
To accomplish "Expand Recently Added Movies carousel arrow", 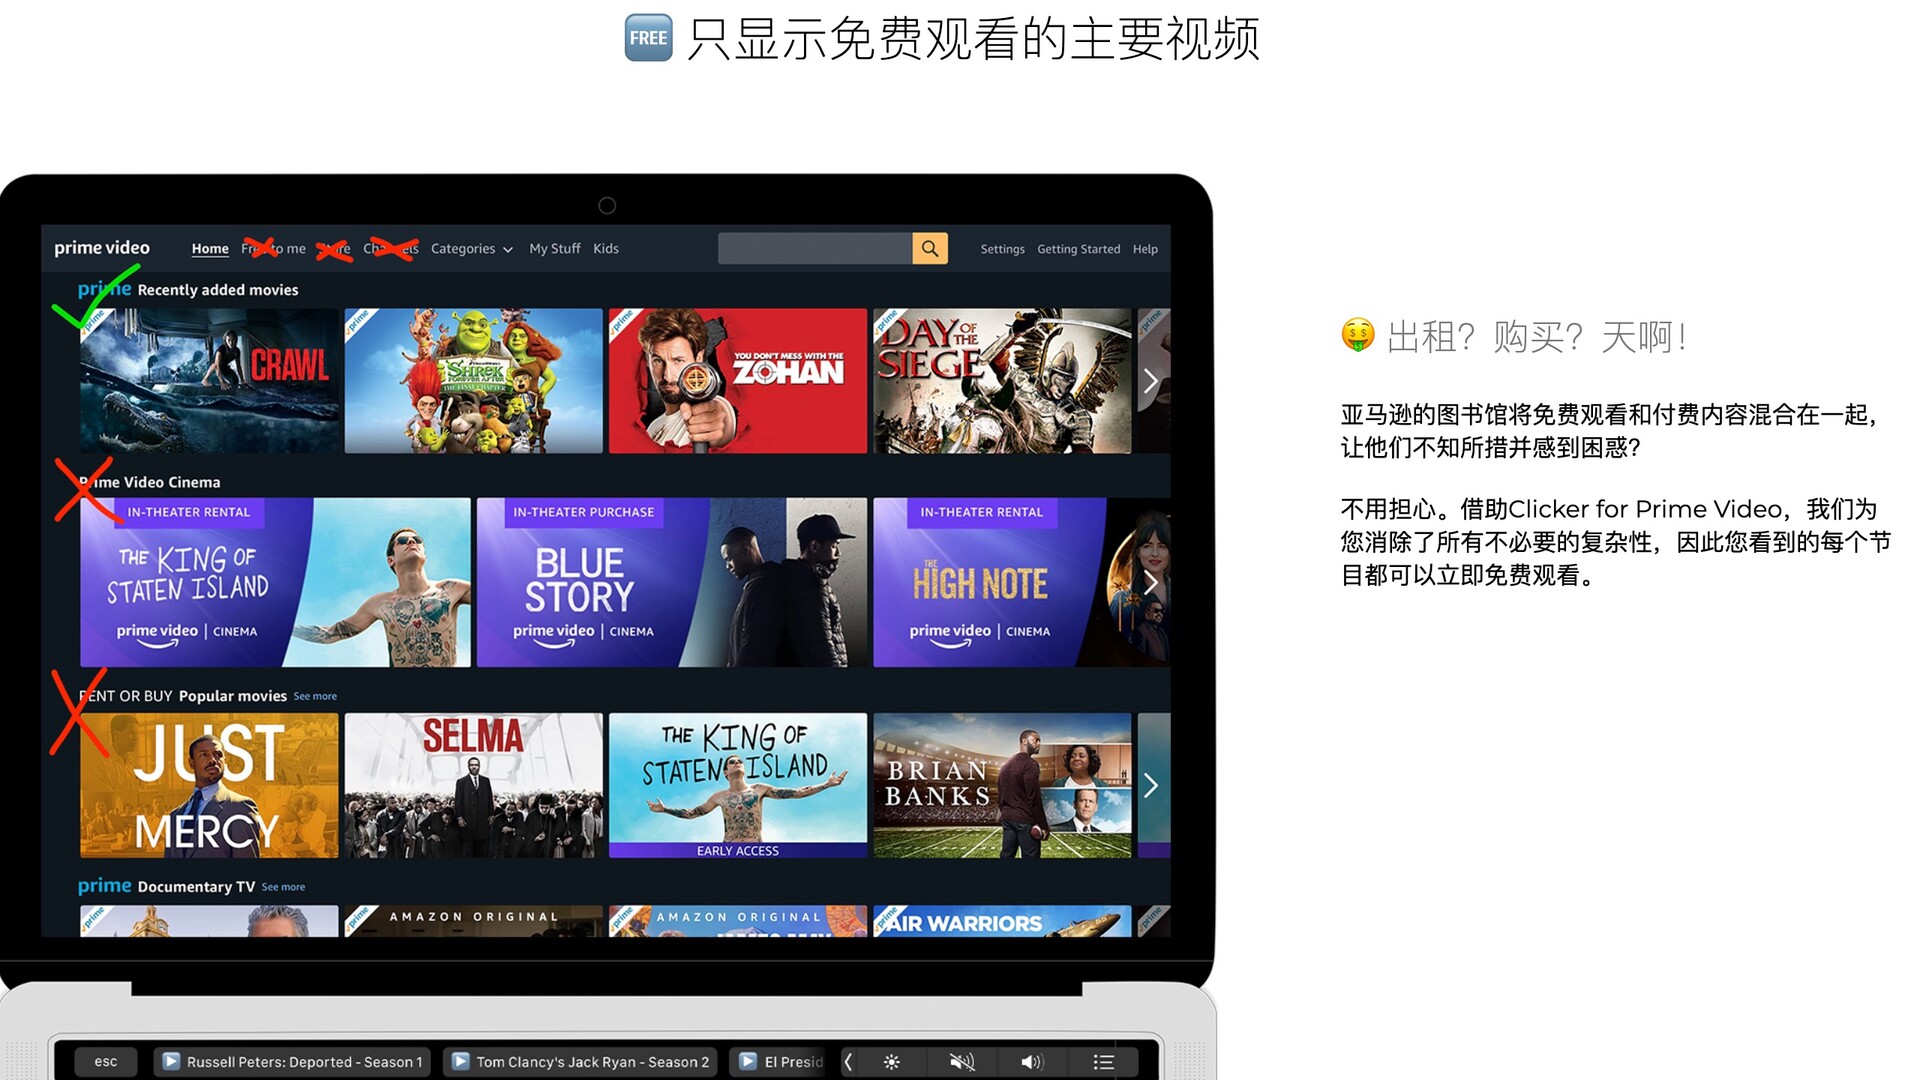I will 1149,381.
